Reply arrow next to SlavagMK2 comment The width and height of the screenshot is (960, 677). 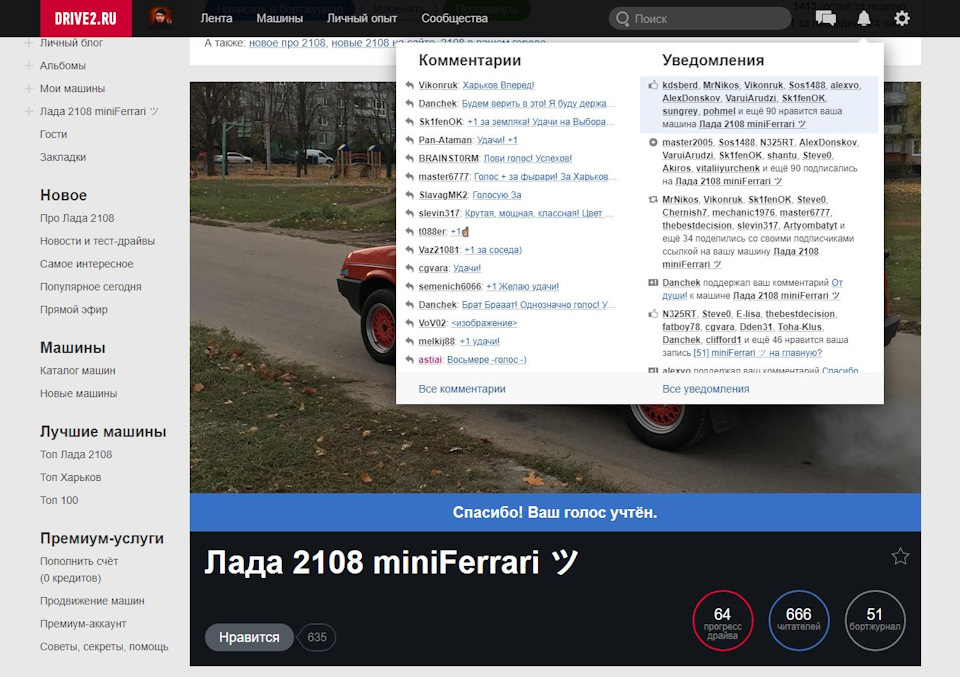pyautogui.click(x=410, y=195)
